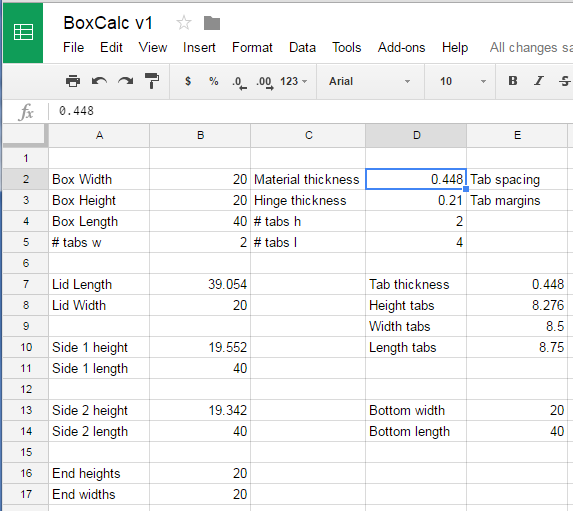Click the '# tabs l' cell
The width and height of the screenshot is (573, 511).
[x=308, y=242]
